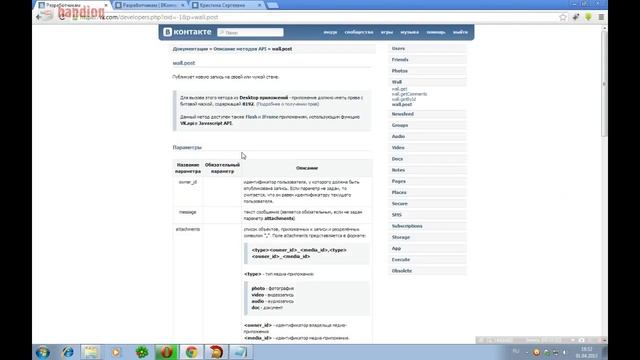
Task: Click the VKontakte logo in header
Action: [187, 32]
